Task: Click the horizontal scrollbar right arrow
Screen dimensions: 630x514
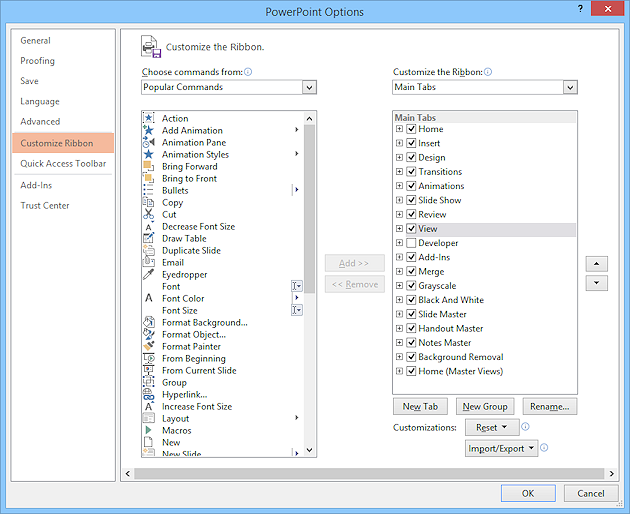Action: [611, 473]
